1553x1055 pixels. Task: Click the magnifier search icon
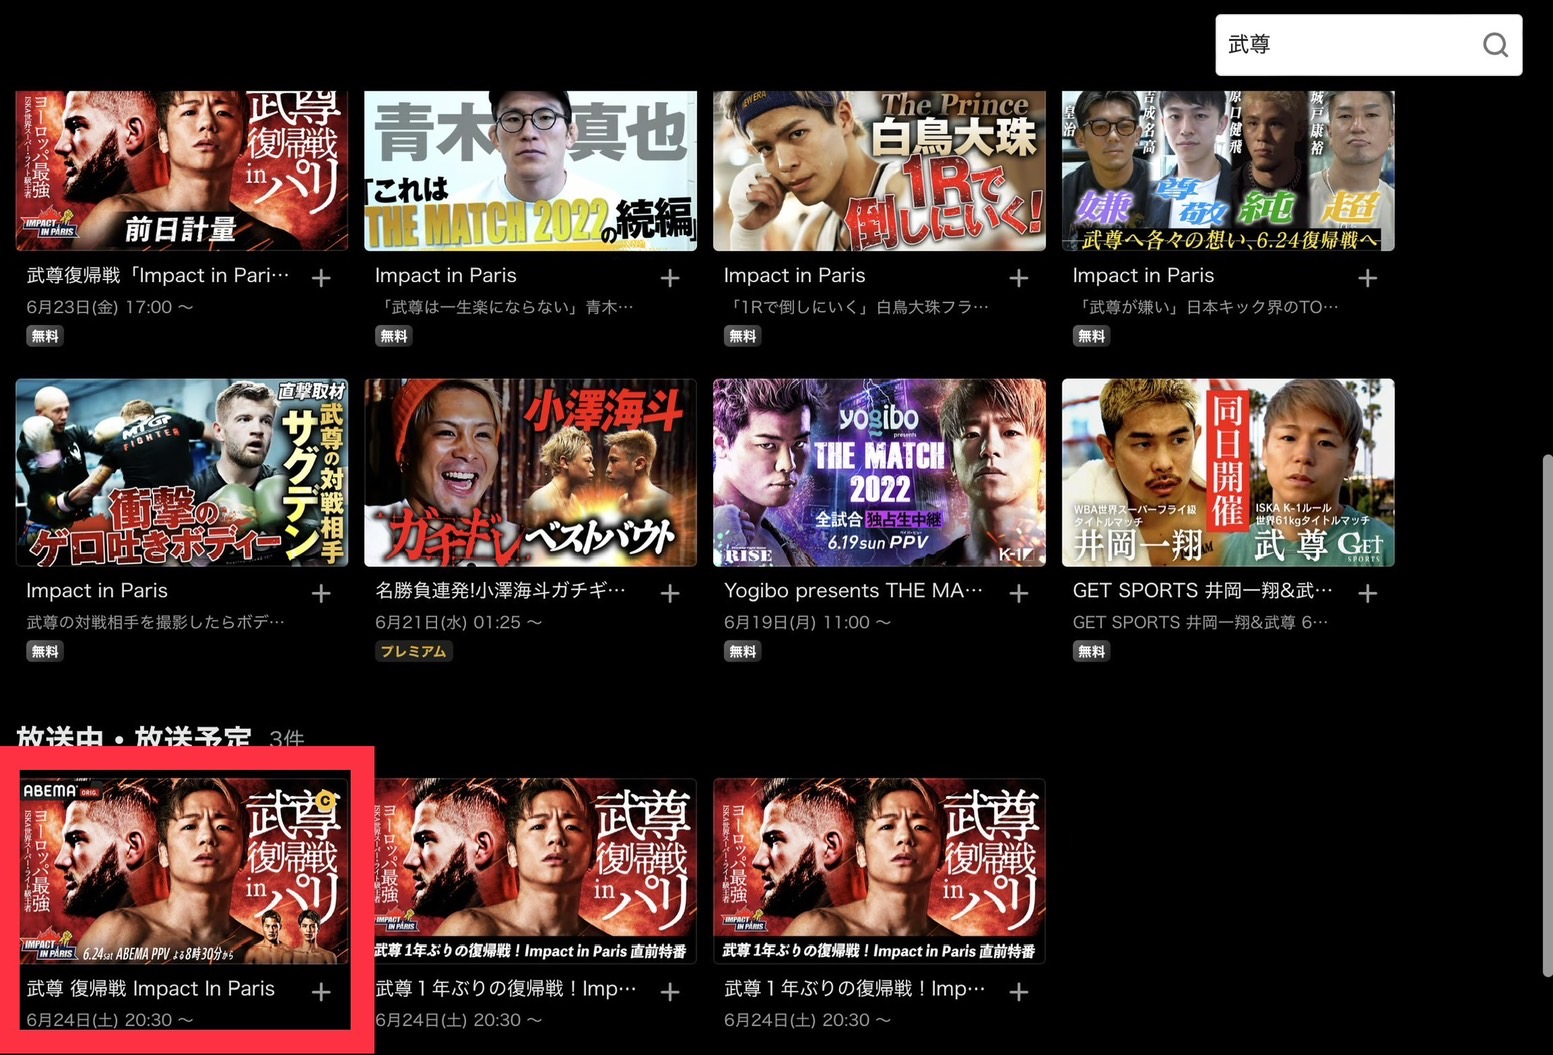pos(1495,45)
